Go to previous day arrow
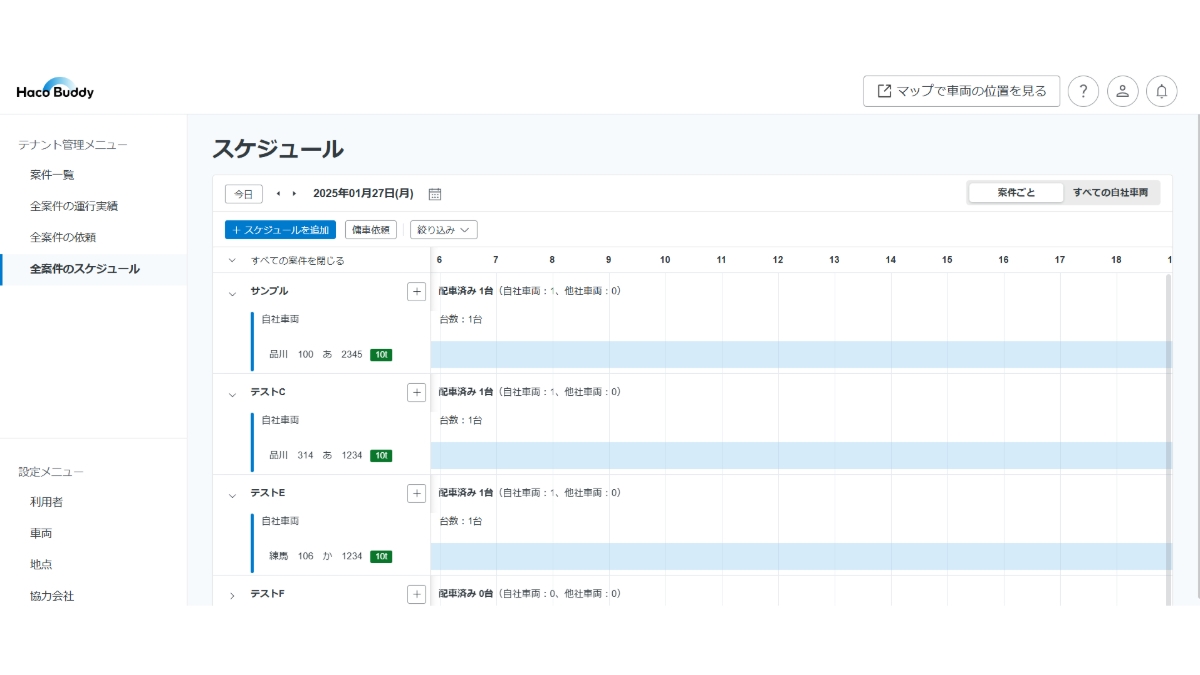 (x=278, y=193)
